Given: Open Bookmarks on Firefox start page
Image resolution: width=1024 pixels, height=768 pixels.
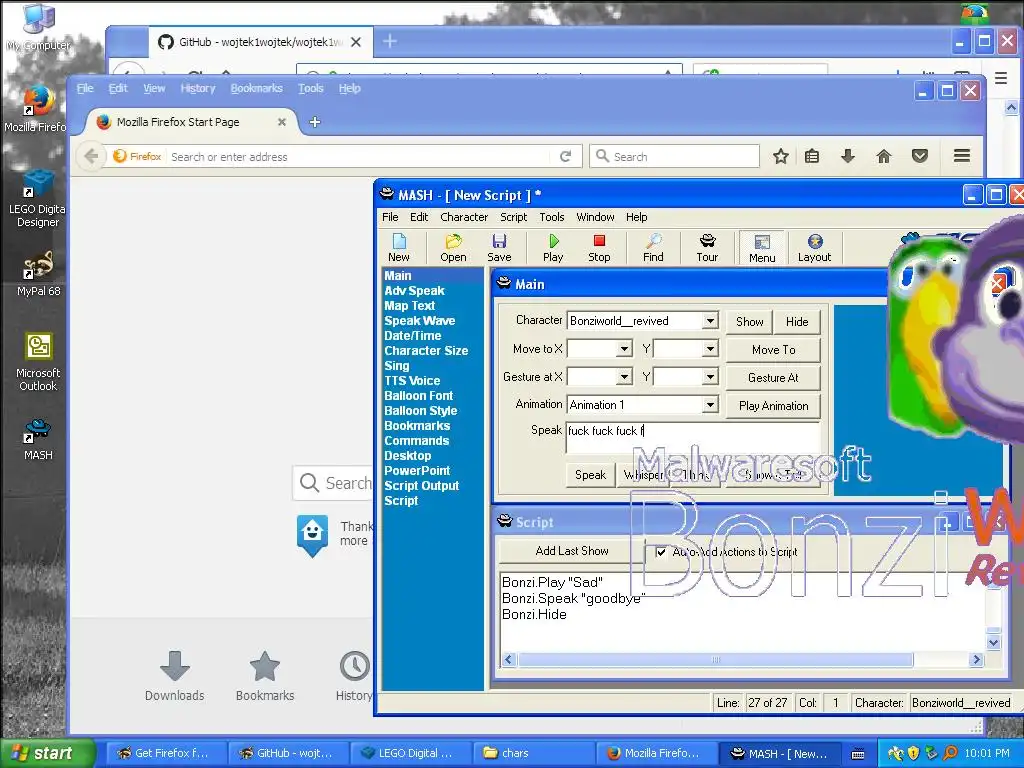Looking at the screenshot, I should [264, 677].
